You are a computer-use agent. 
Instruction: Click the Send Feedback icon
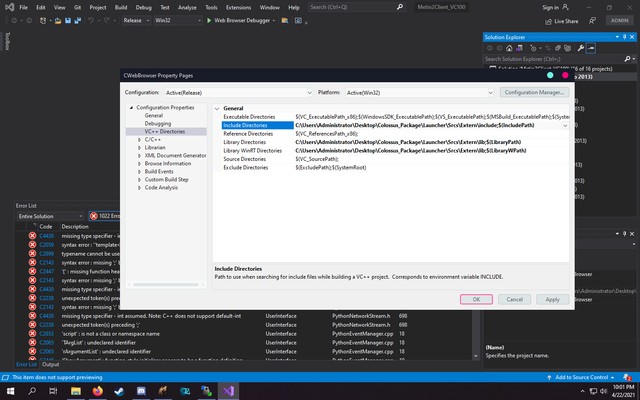click(x=592, y=20)
